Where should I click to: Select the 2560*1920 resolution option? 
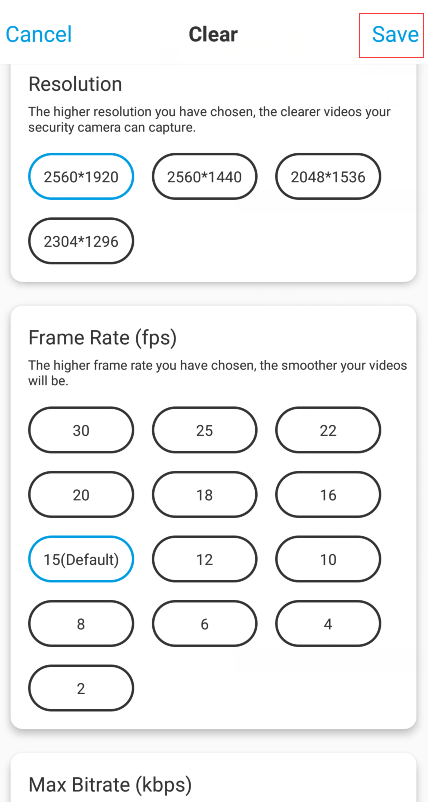pyautogui.click(x=81, y=177)
